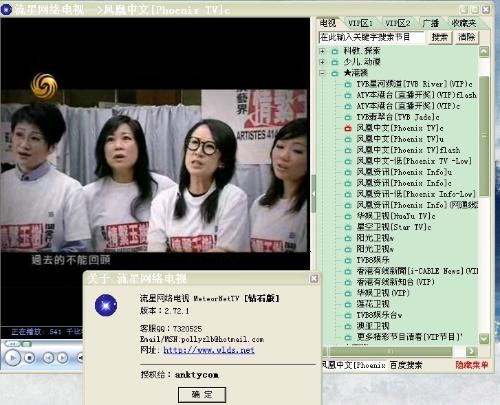The height and width of the screenshot is (405, 500).
Task: Select the TVB8娱乐台v channel
Action: tap(379, 315)
